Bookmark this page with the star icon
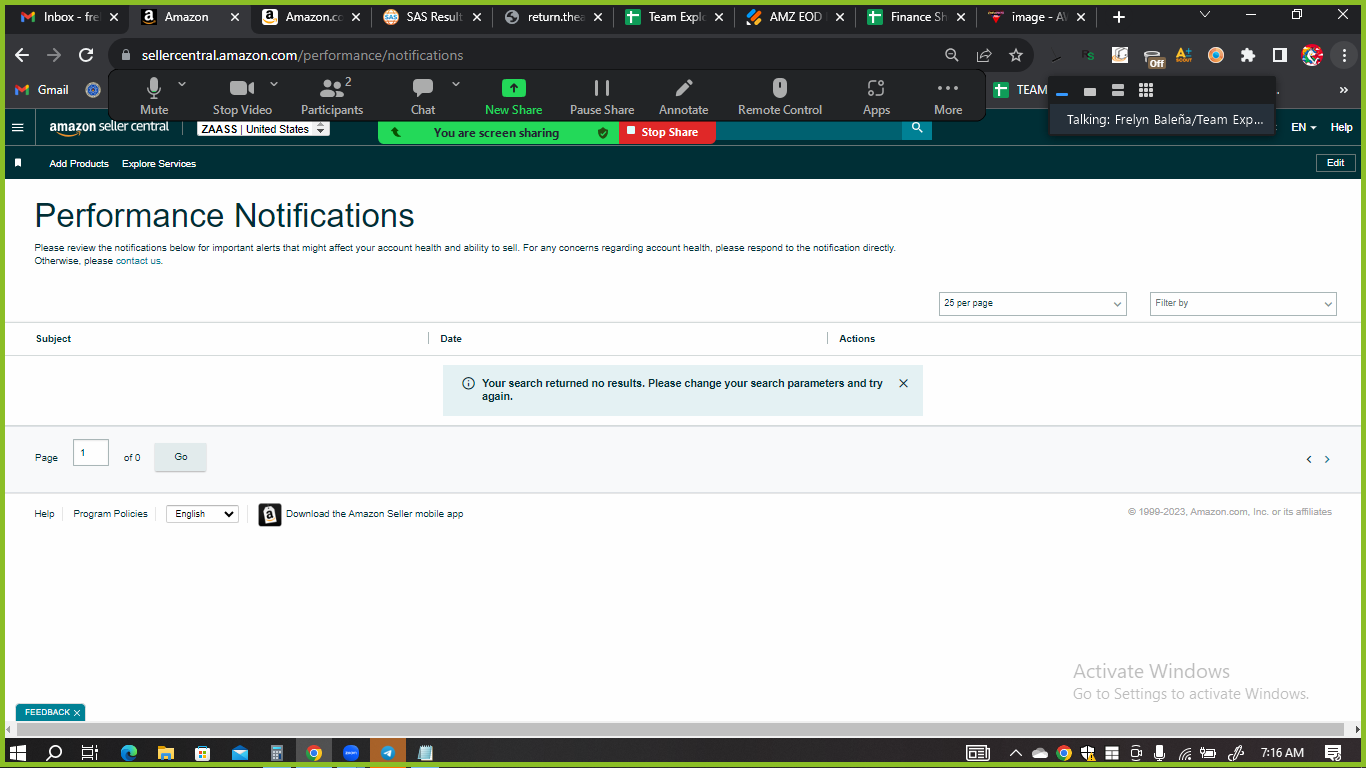The height and width of the screenshot is (768, 1366). point(1016,55)
